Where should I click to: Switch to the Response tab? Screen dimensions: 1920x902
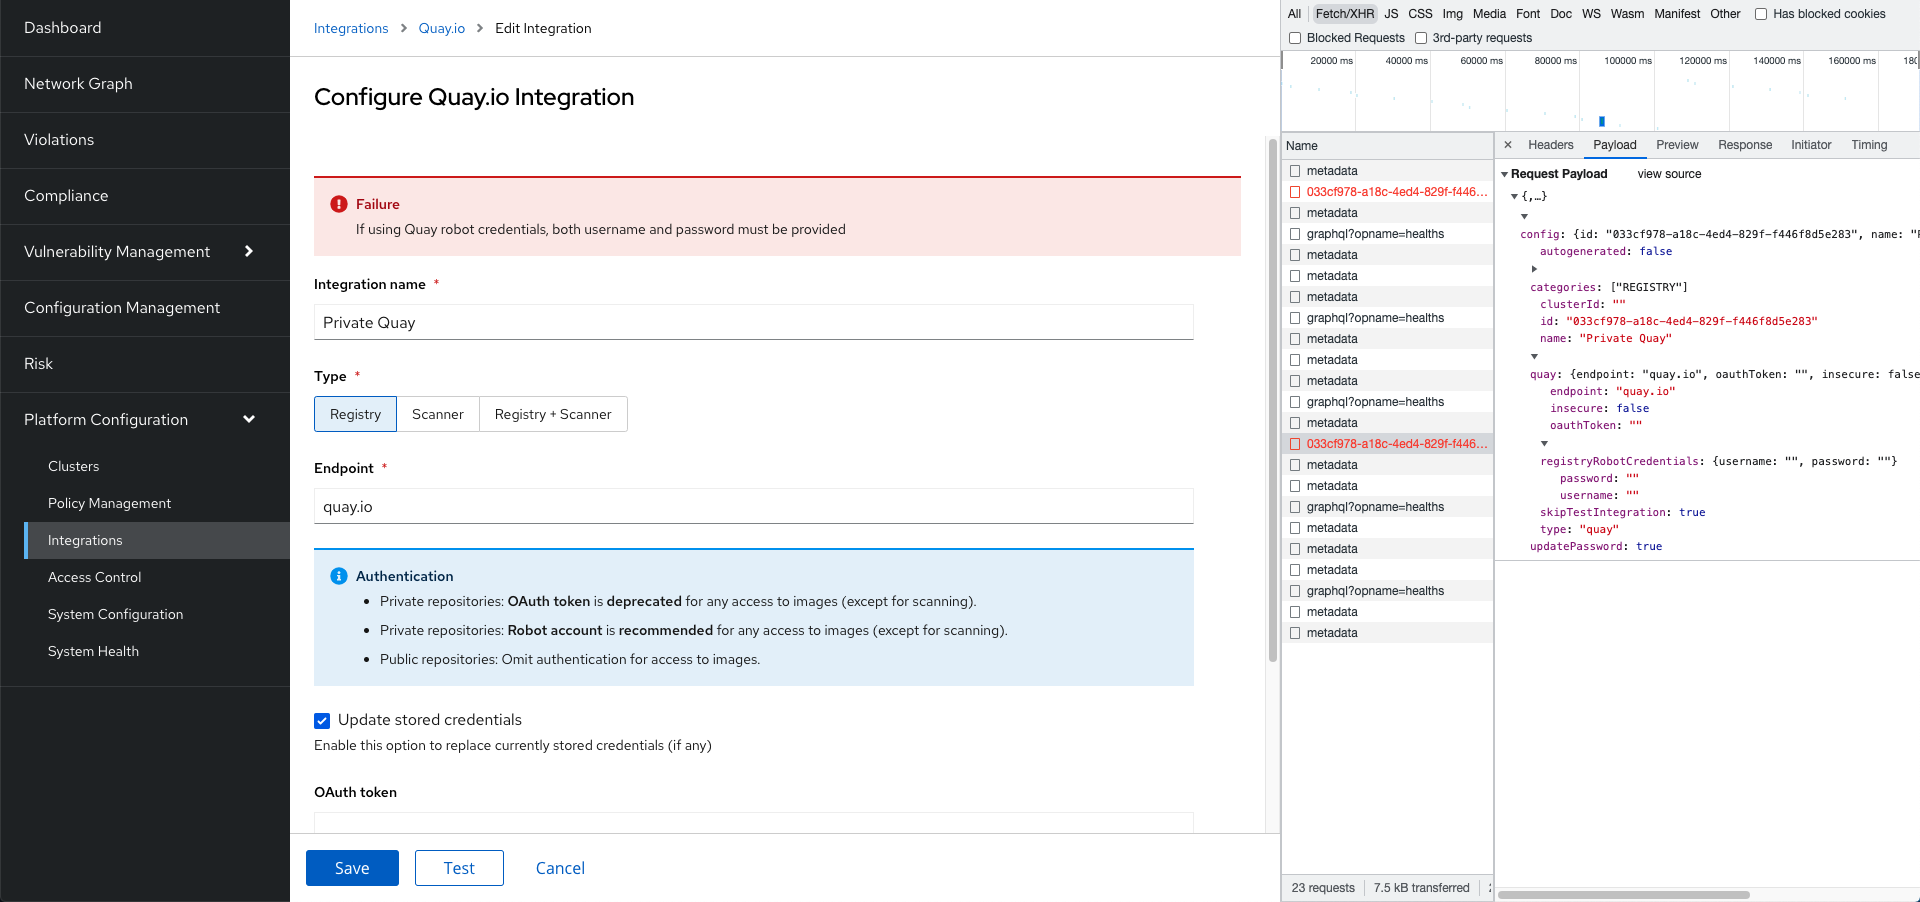1745,145
